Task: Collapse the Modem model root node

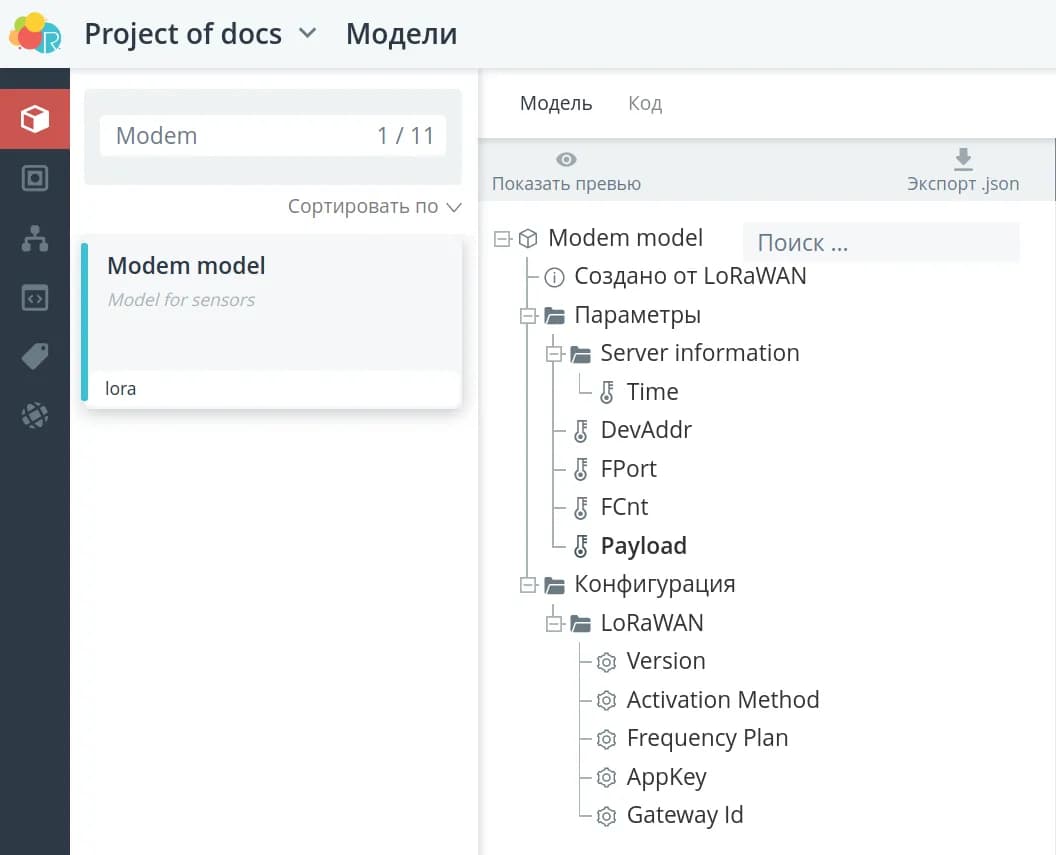Action: (502, 239)
